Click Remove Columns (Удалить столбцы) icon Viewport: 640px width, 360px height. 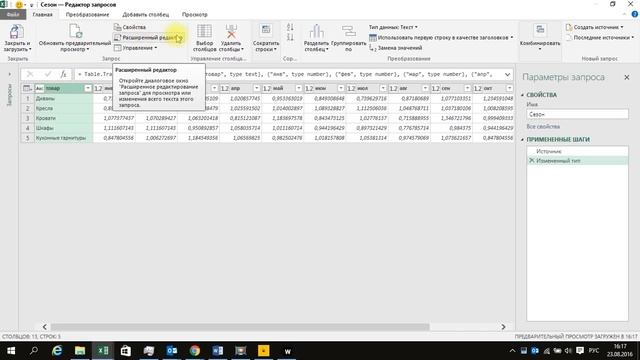(x=231, y=32)
